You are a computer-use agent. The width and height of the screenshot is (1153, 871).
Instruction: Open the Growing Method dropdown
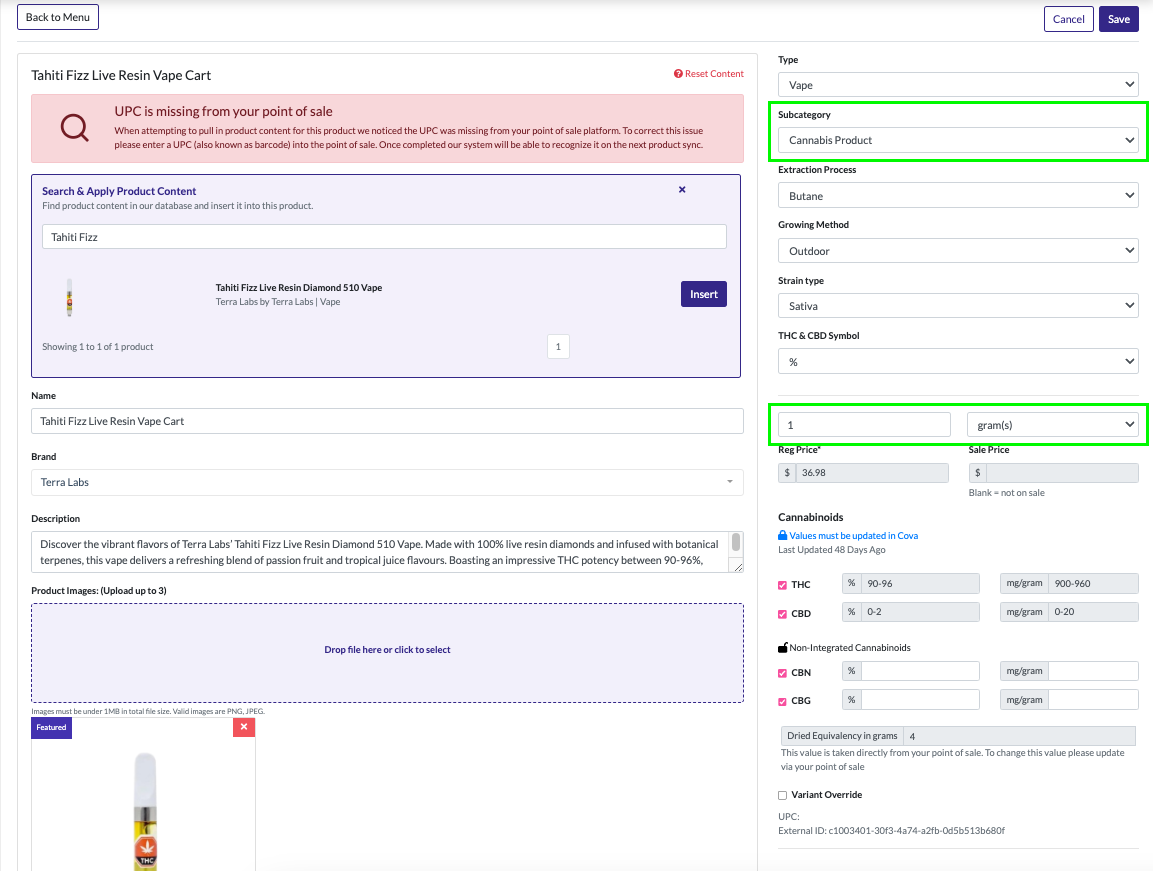pyautogui.click(x=958, y=251)
